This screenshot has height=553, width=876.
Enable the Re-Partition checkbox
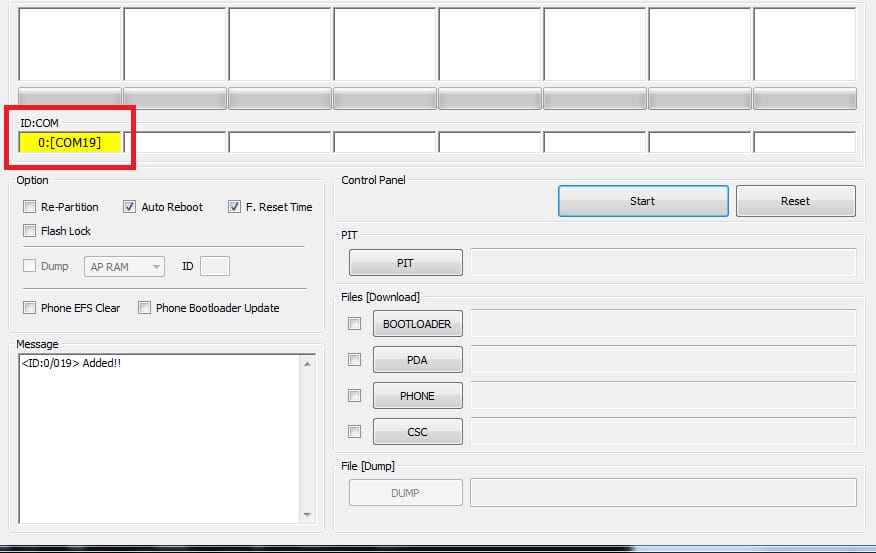pos(30,207)
